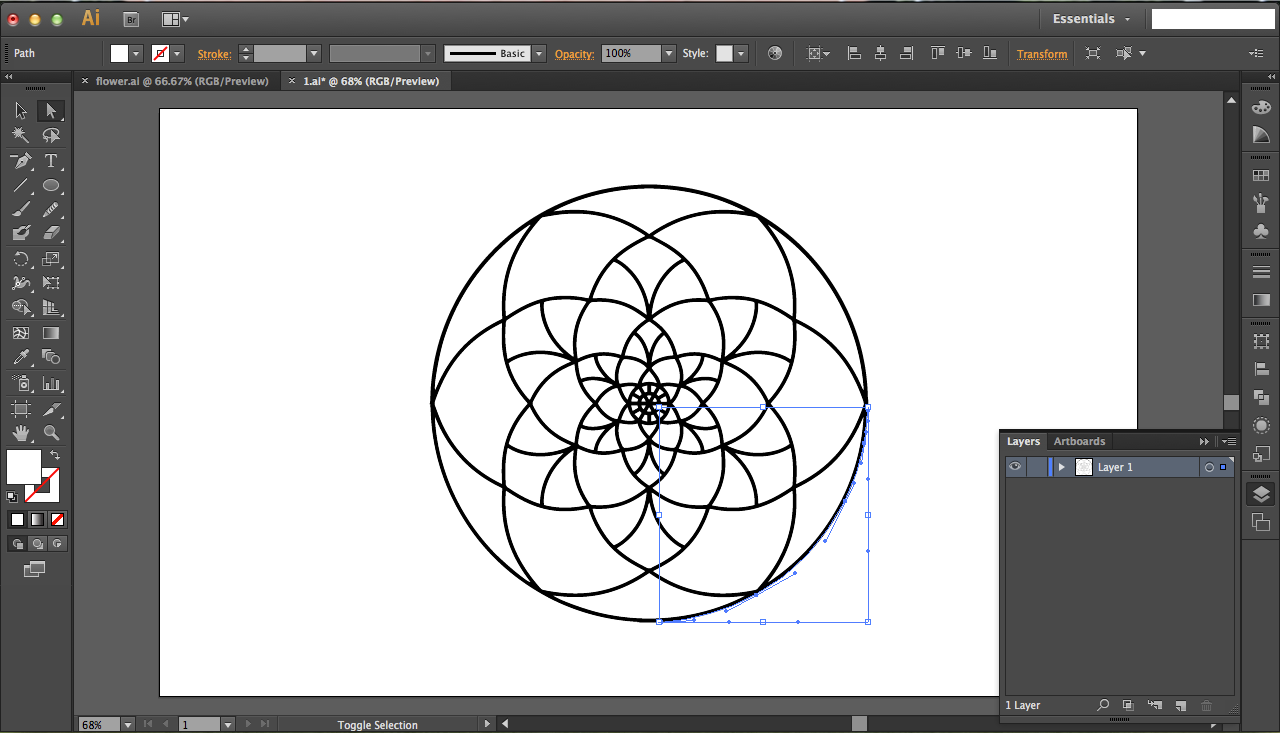Screen dimensions: 1280x733
Task: Set fill to None in toolbox
Action: coord(57,519)
